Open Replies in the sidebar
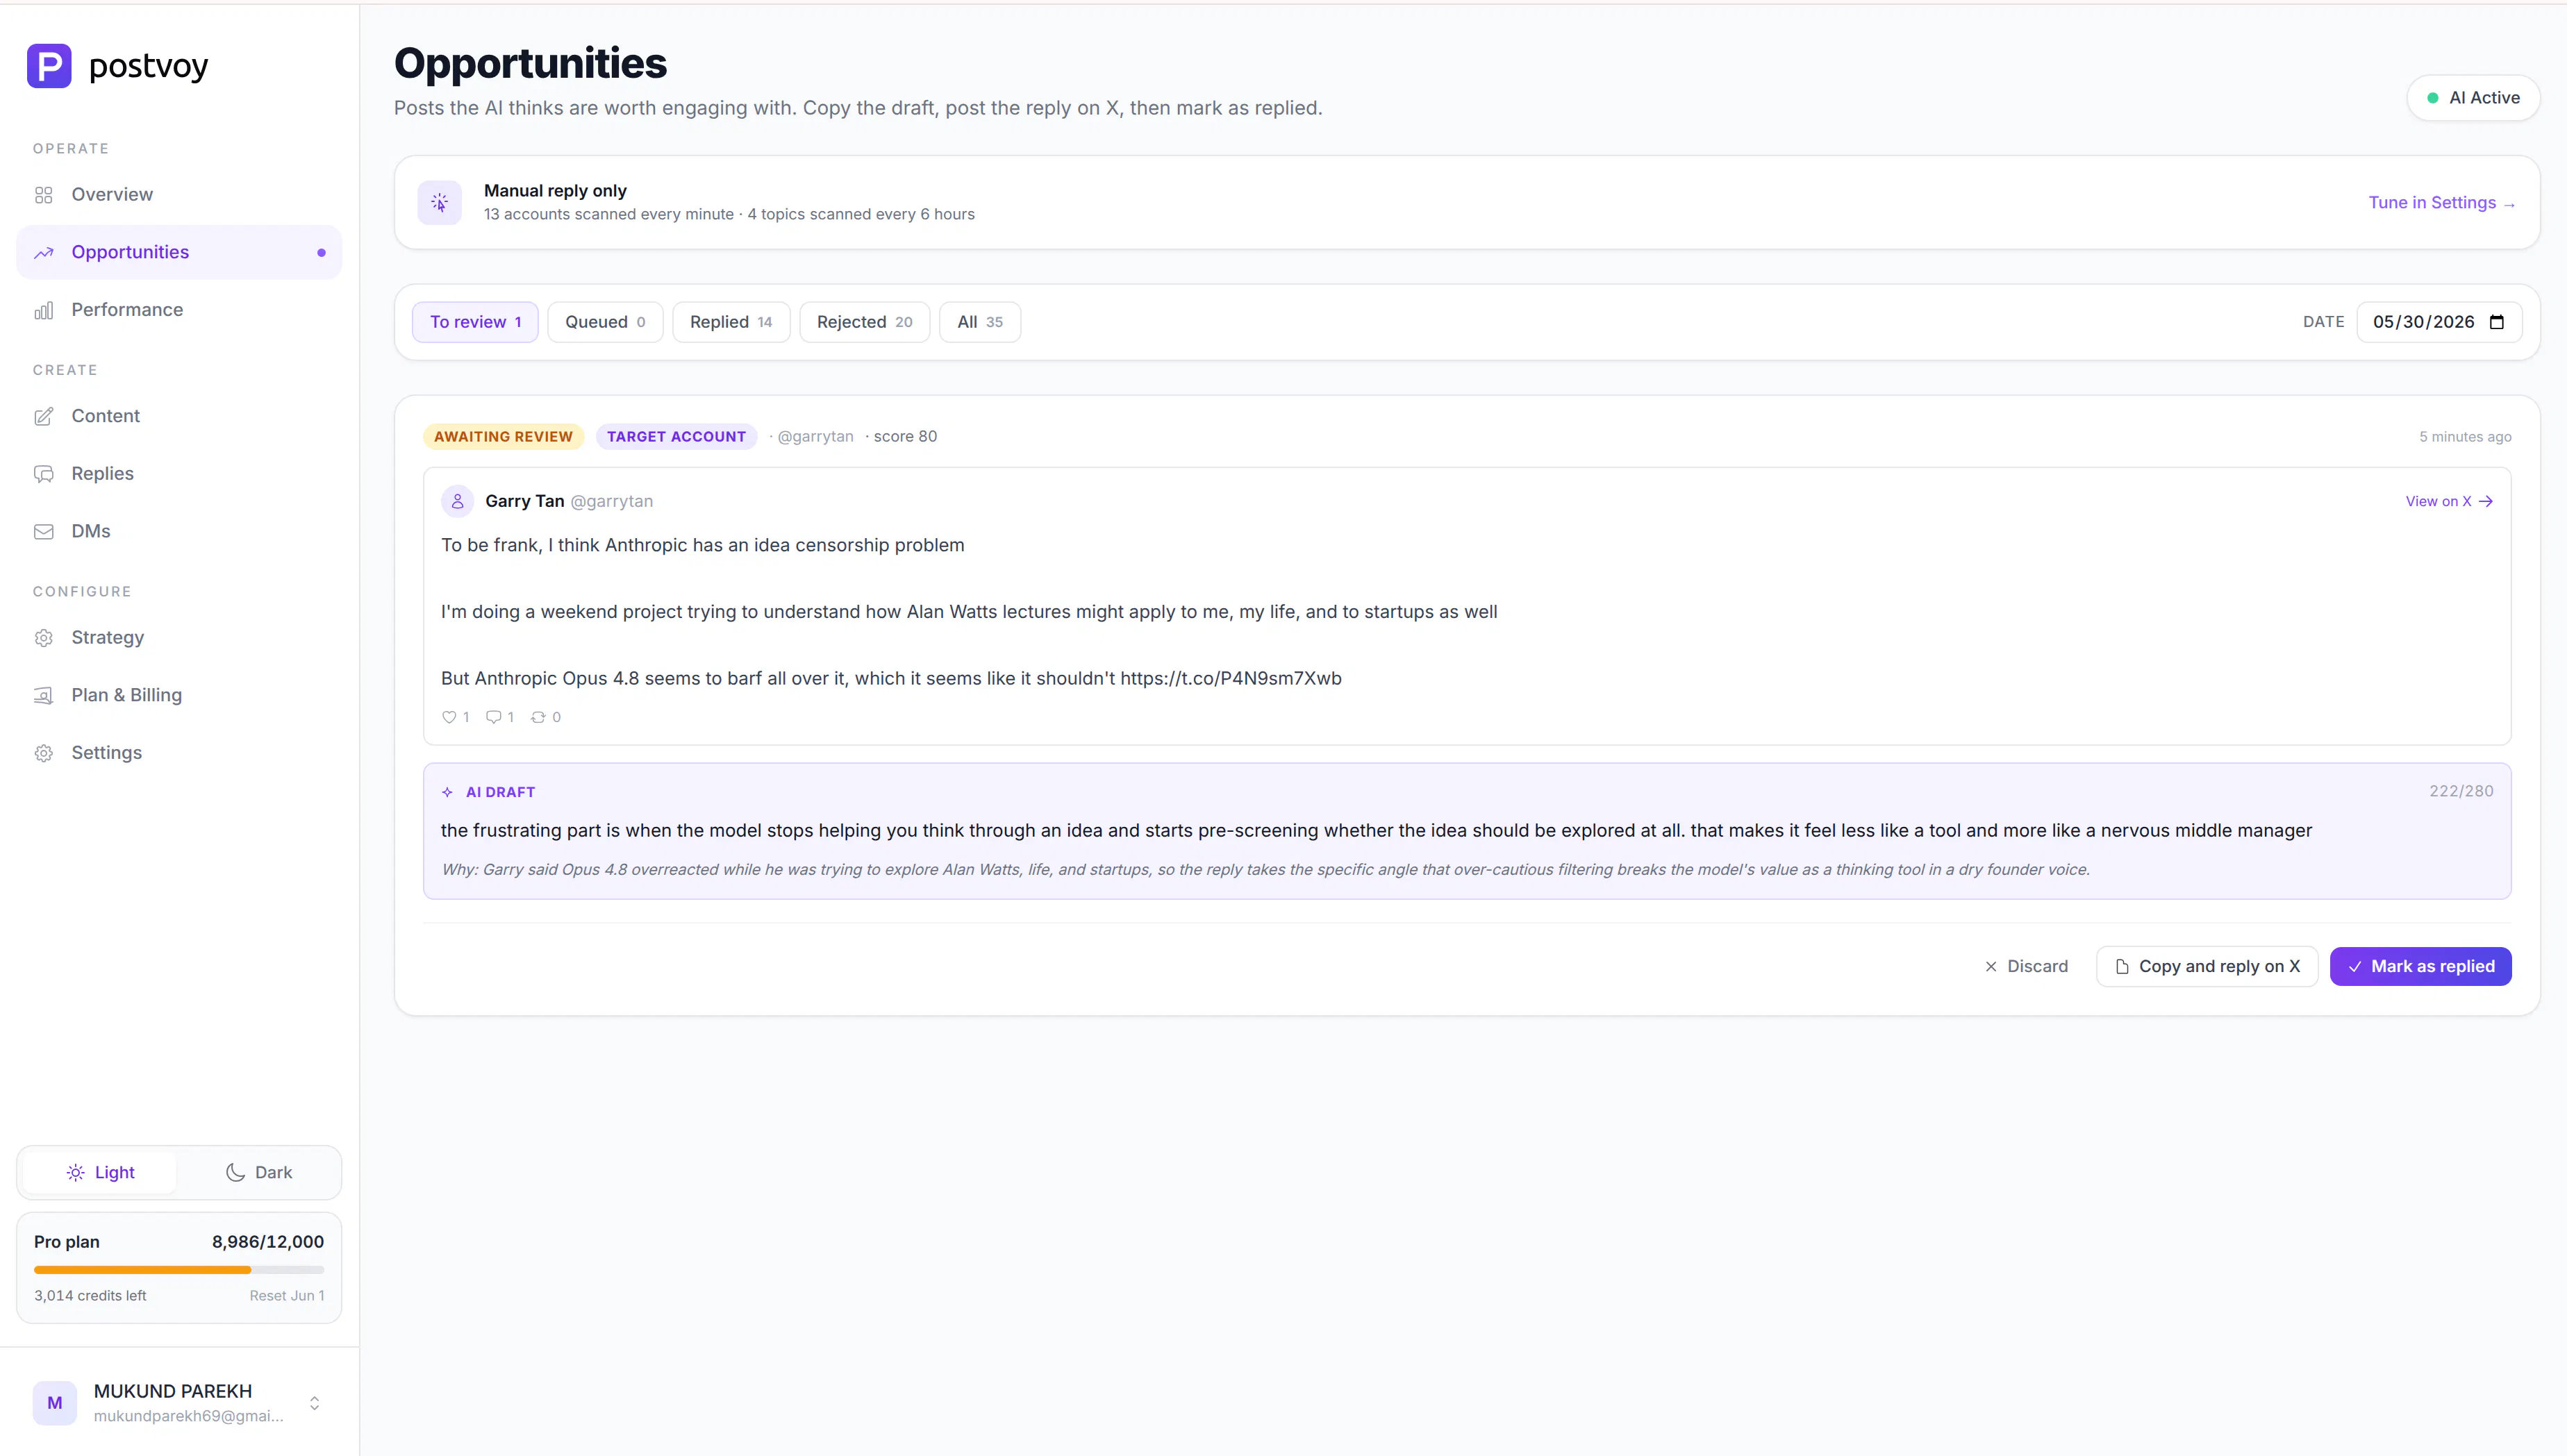 [179, 474]
